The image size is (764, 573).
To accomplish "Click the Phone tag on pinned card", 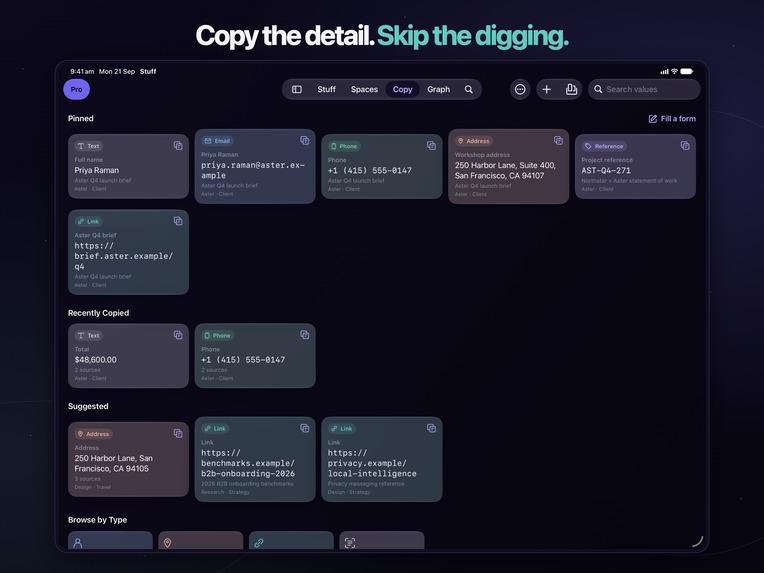I will point(344,146).
